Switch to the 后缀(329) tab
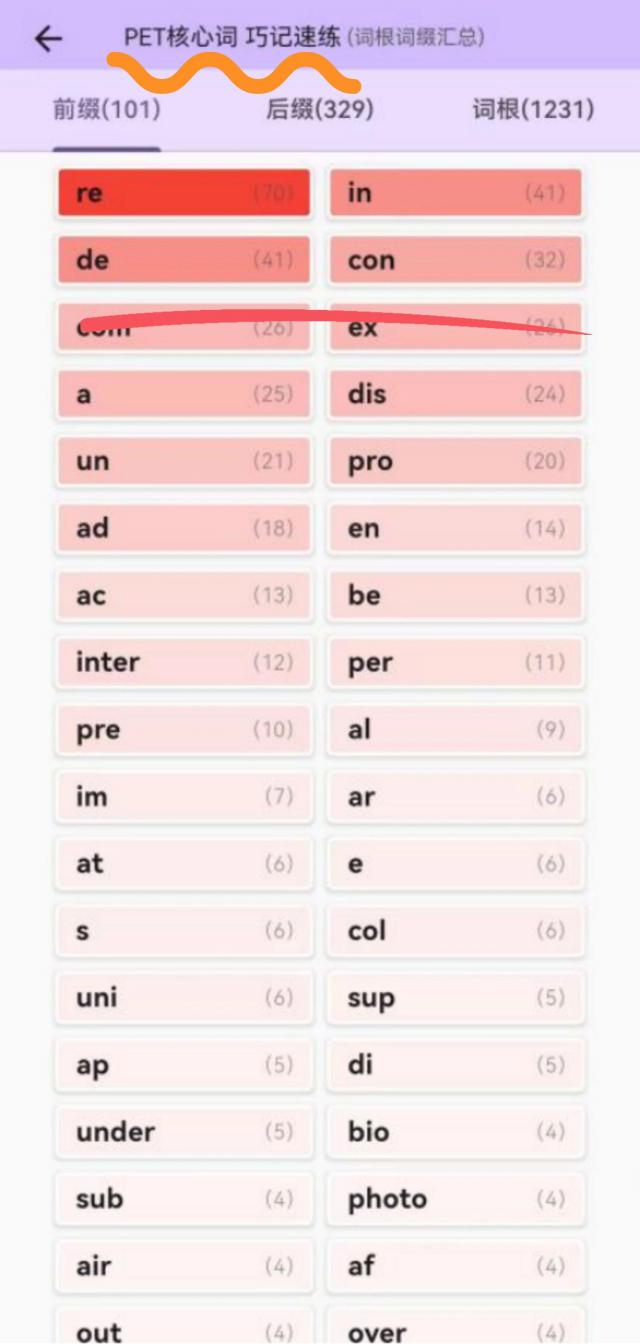The width and height of the screenshot is (640, 1344). pyautogui.click(x=320, y=110)
